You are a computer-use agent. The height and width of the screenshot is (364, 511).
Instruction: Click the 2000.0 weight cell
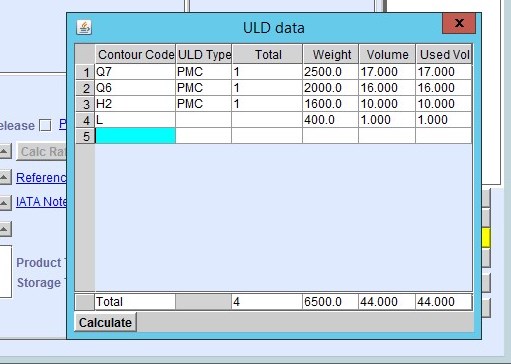click(x=330, y=88)
